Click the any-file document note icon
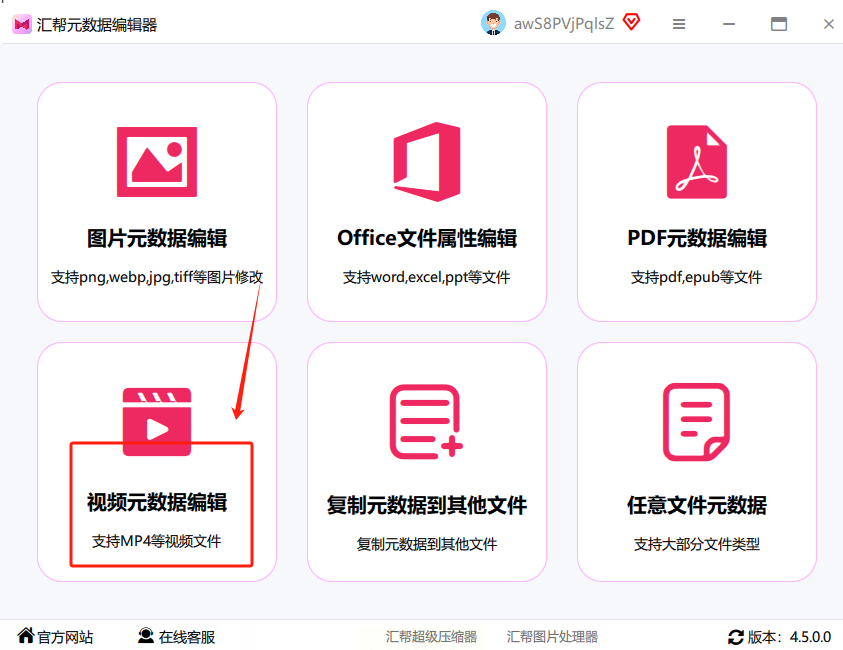This screenshot has width=843, height=650. click(697, 422)
